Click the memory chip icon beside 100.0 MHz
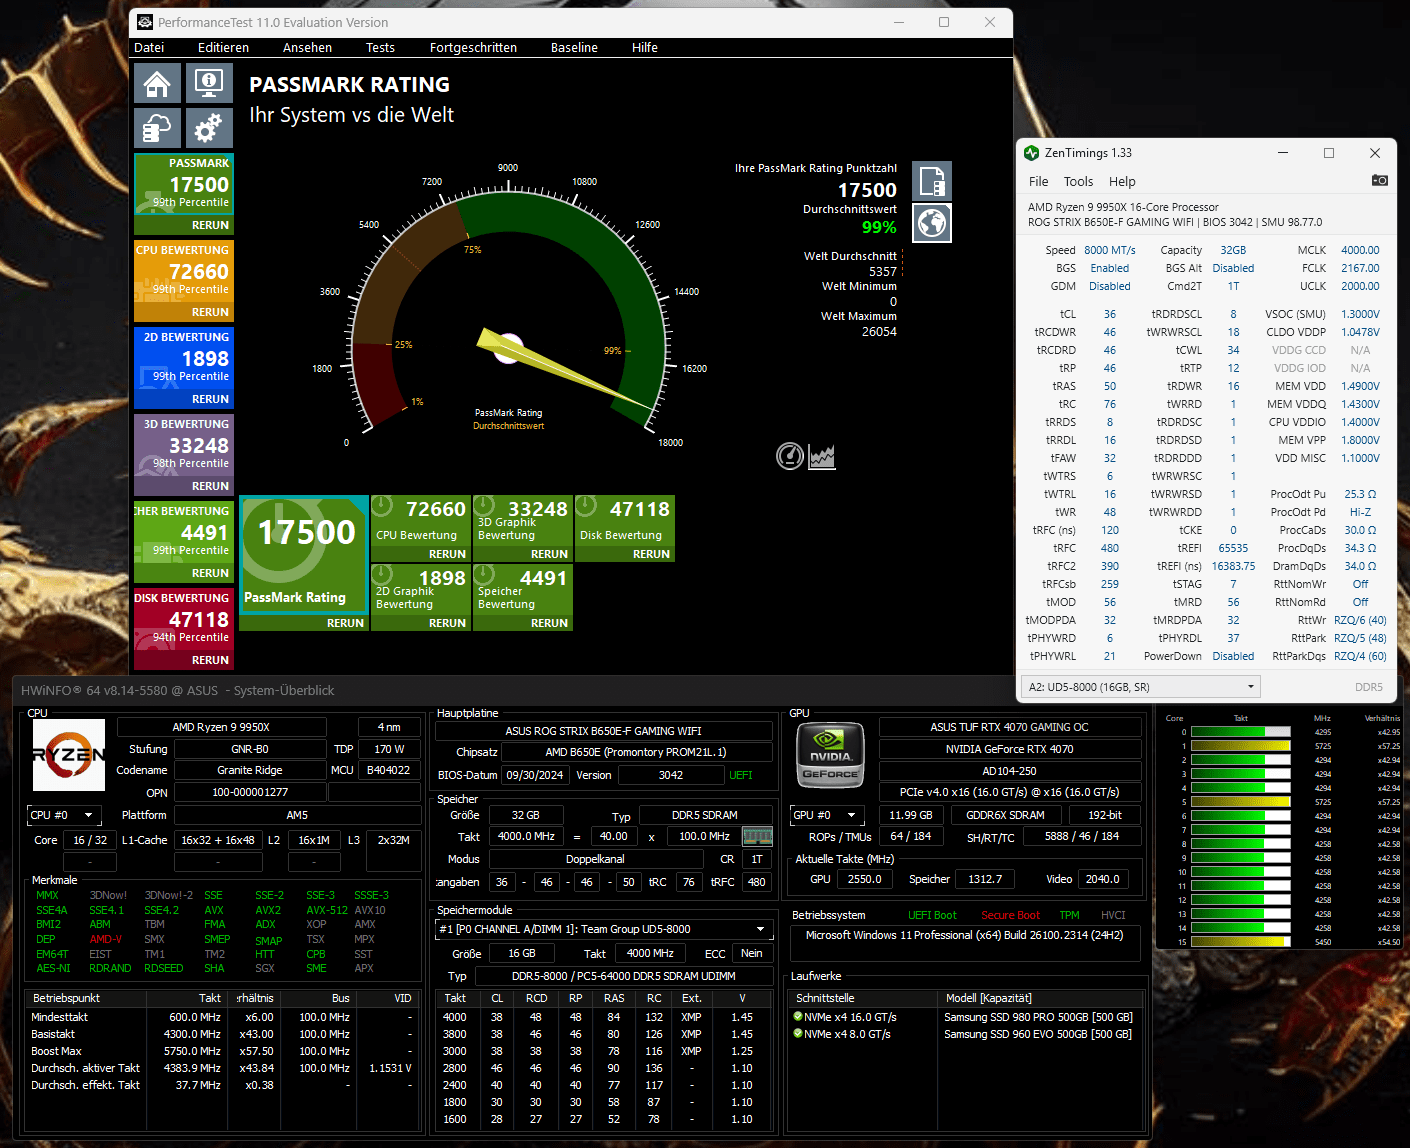 point(757,836)
